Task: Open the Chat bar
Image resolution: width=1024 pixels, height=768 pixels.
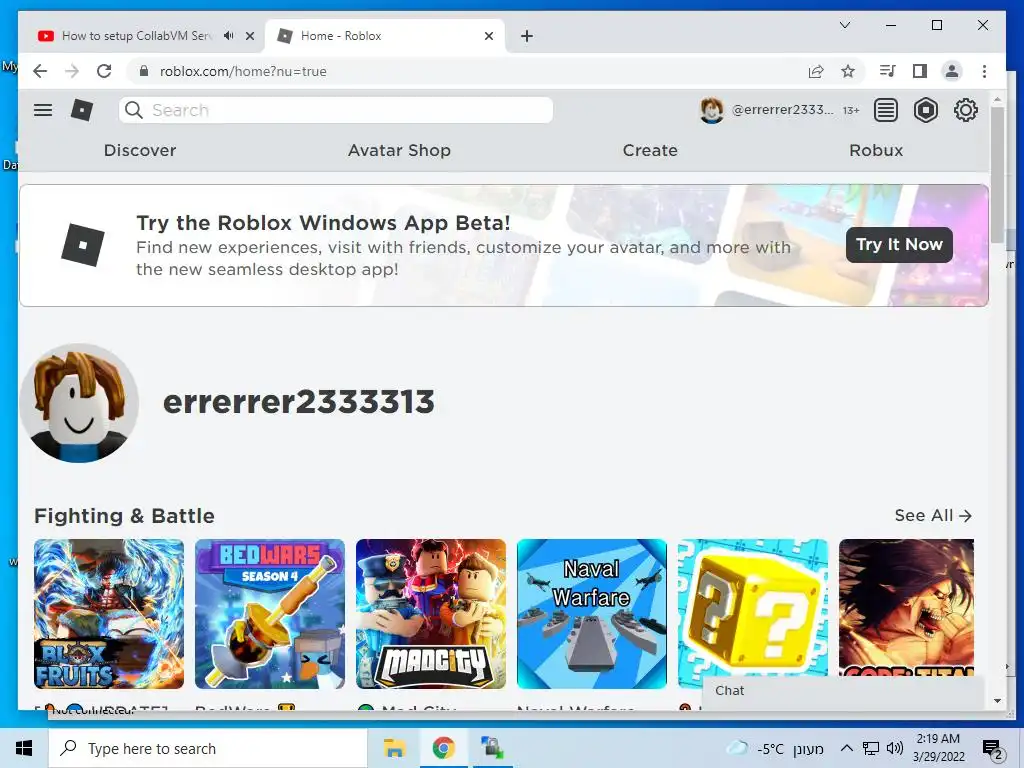Action: (842, 691)
